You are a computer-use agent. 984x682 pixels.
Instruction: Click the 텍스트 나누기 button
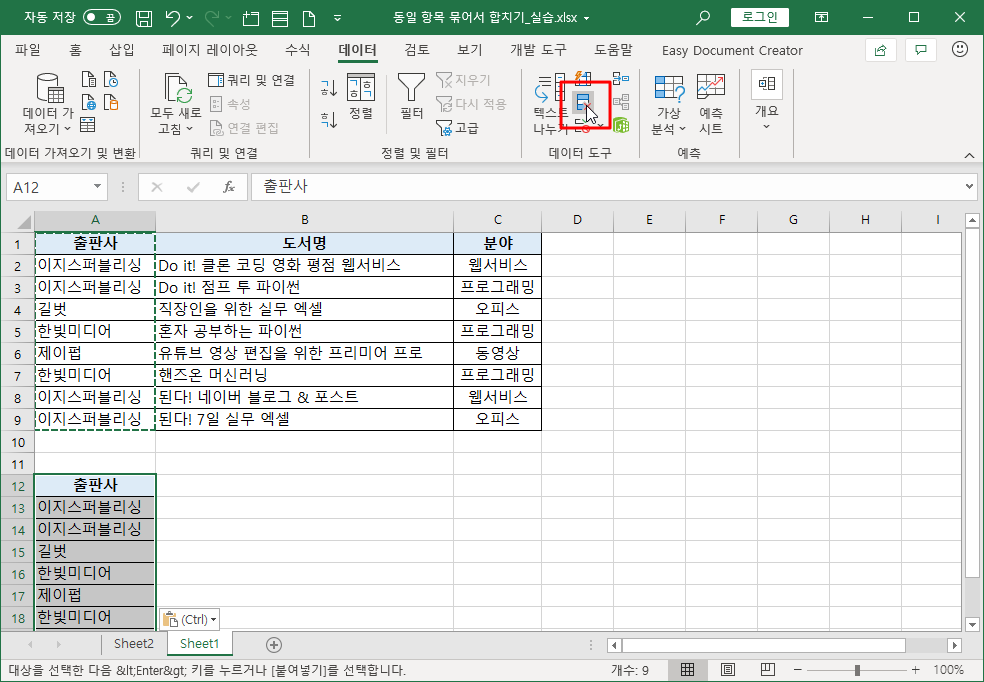click(x=550, y=104)
